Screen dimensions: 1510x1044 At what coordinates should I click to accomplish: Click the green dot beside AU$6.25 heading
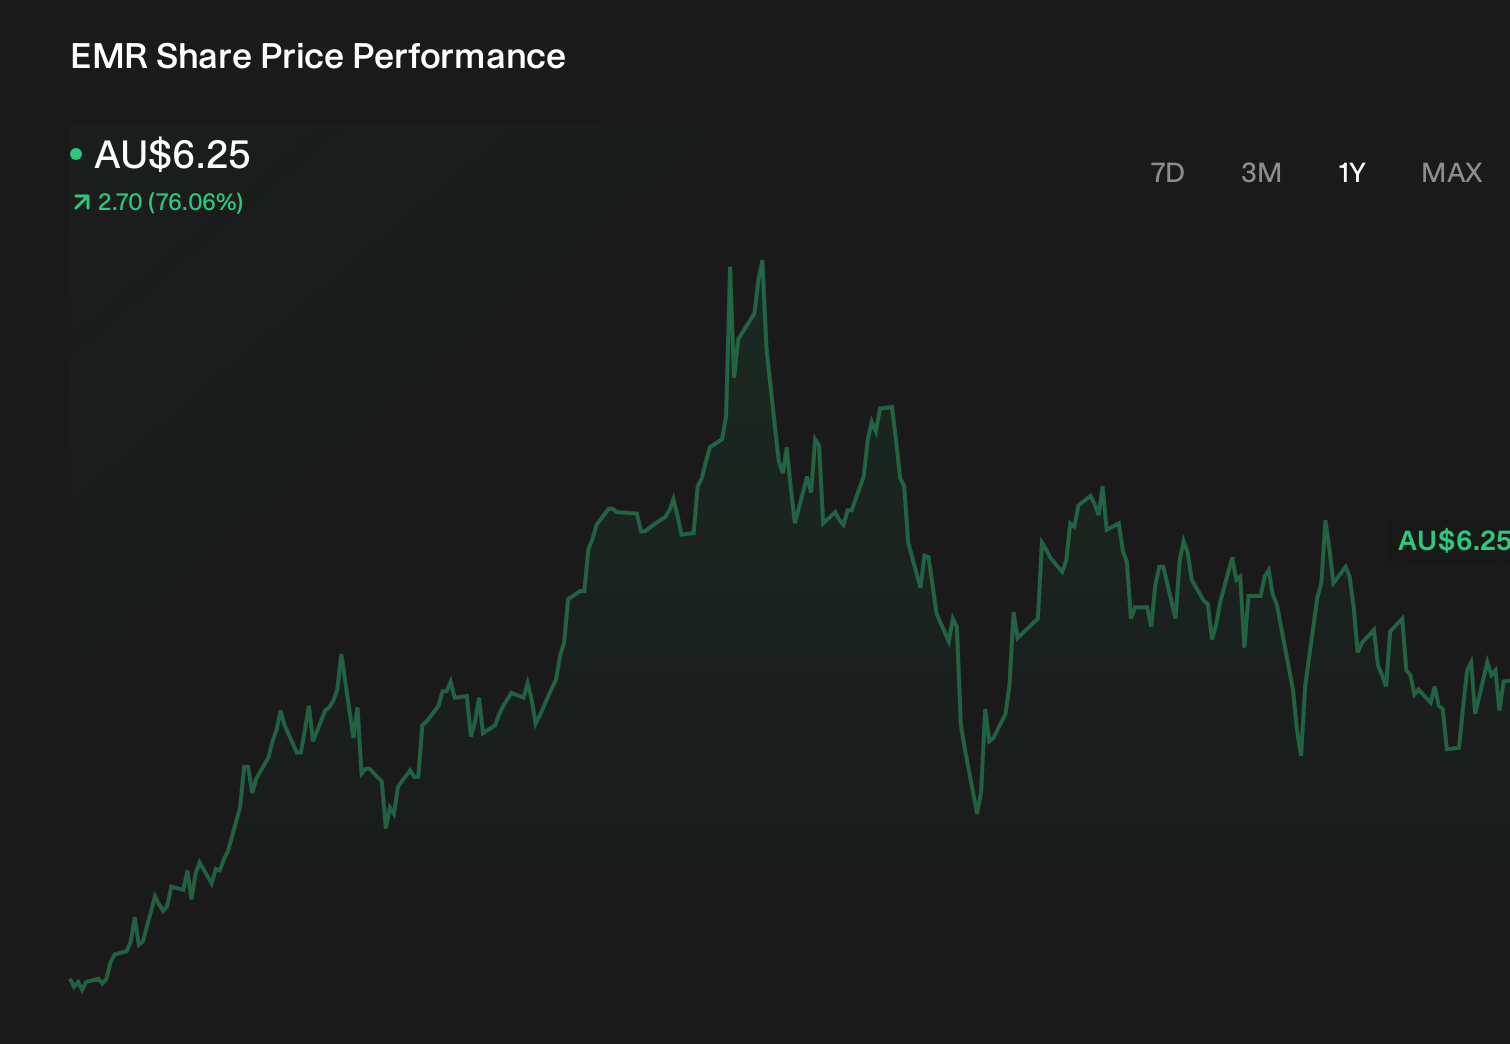tap(76, 154)
